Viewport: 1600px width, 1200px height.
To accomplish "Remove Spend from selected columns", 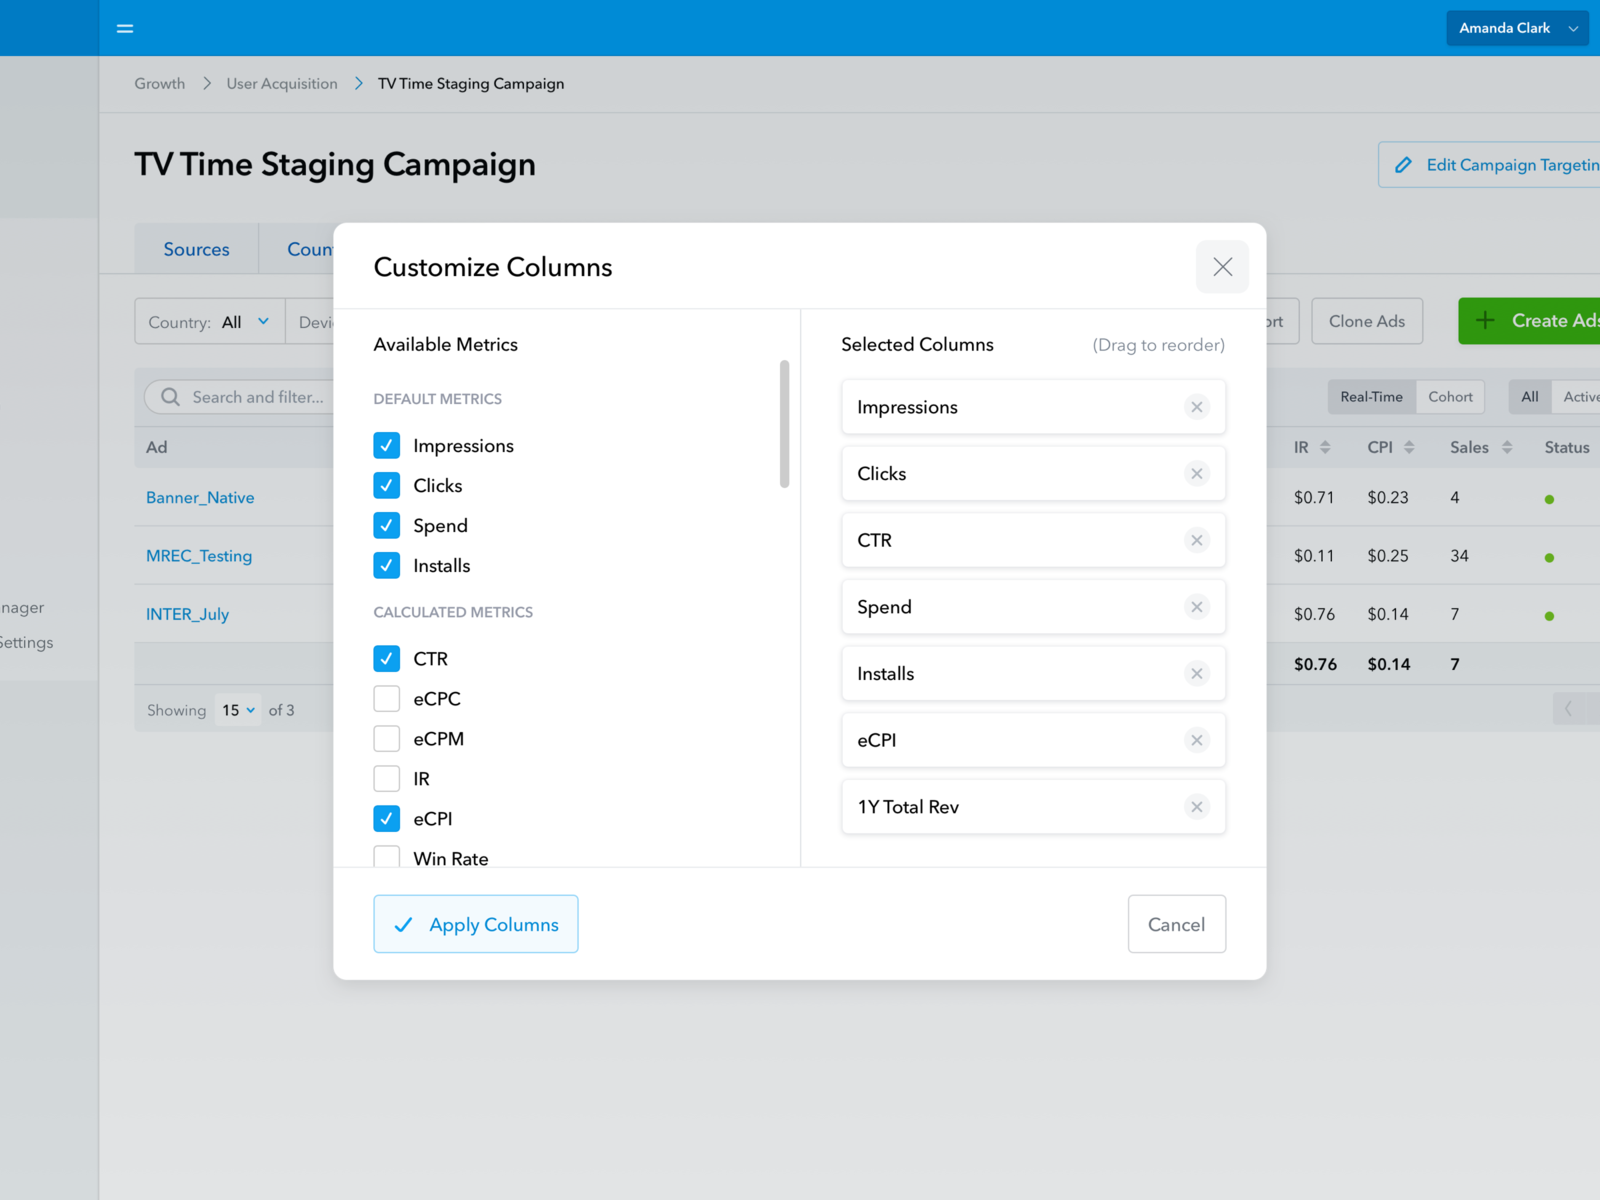I will coord(1196,607).
